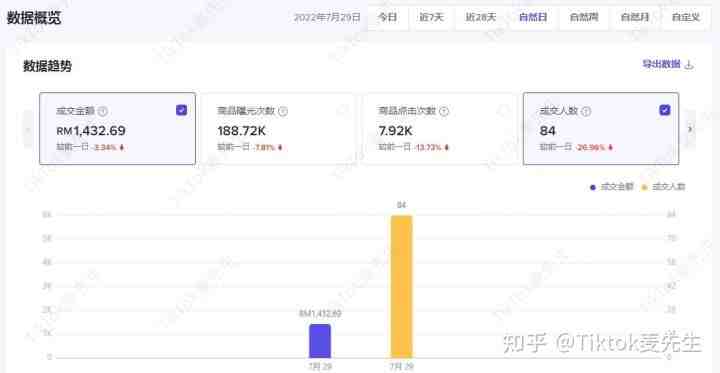720x373 pixels.
Task: Select the 商品点击次数 metric card
Action: pyautogui.click(x=439, y=129)
